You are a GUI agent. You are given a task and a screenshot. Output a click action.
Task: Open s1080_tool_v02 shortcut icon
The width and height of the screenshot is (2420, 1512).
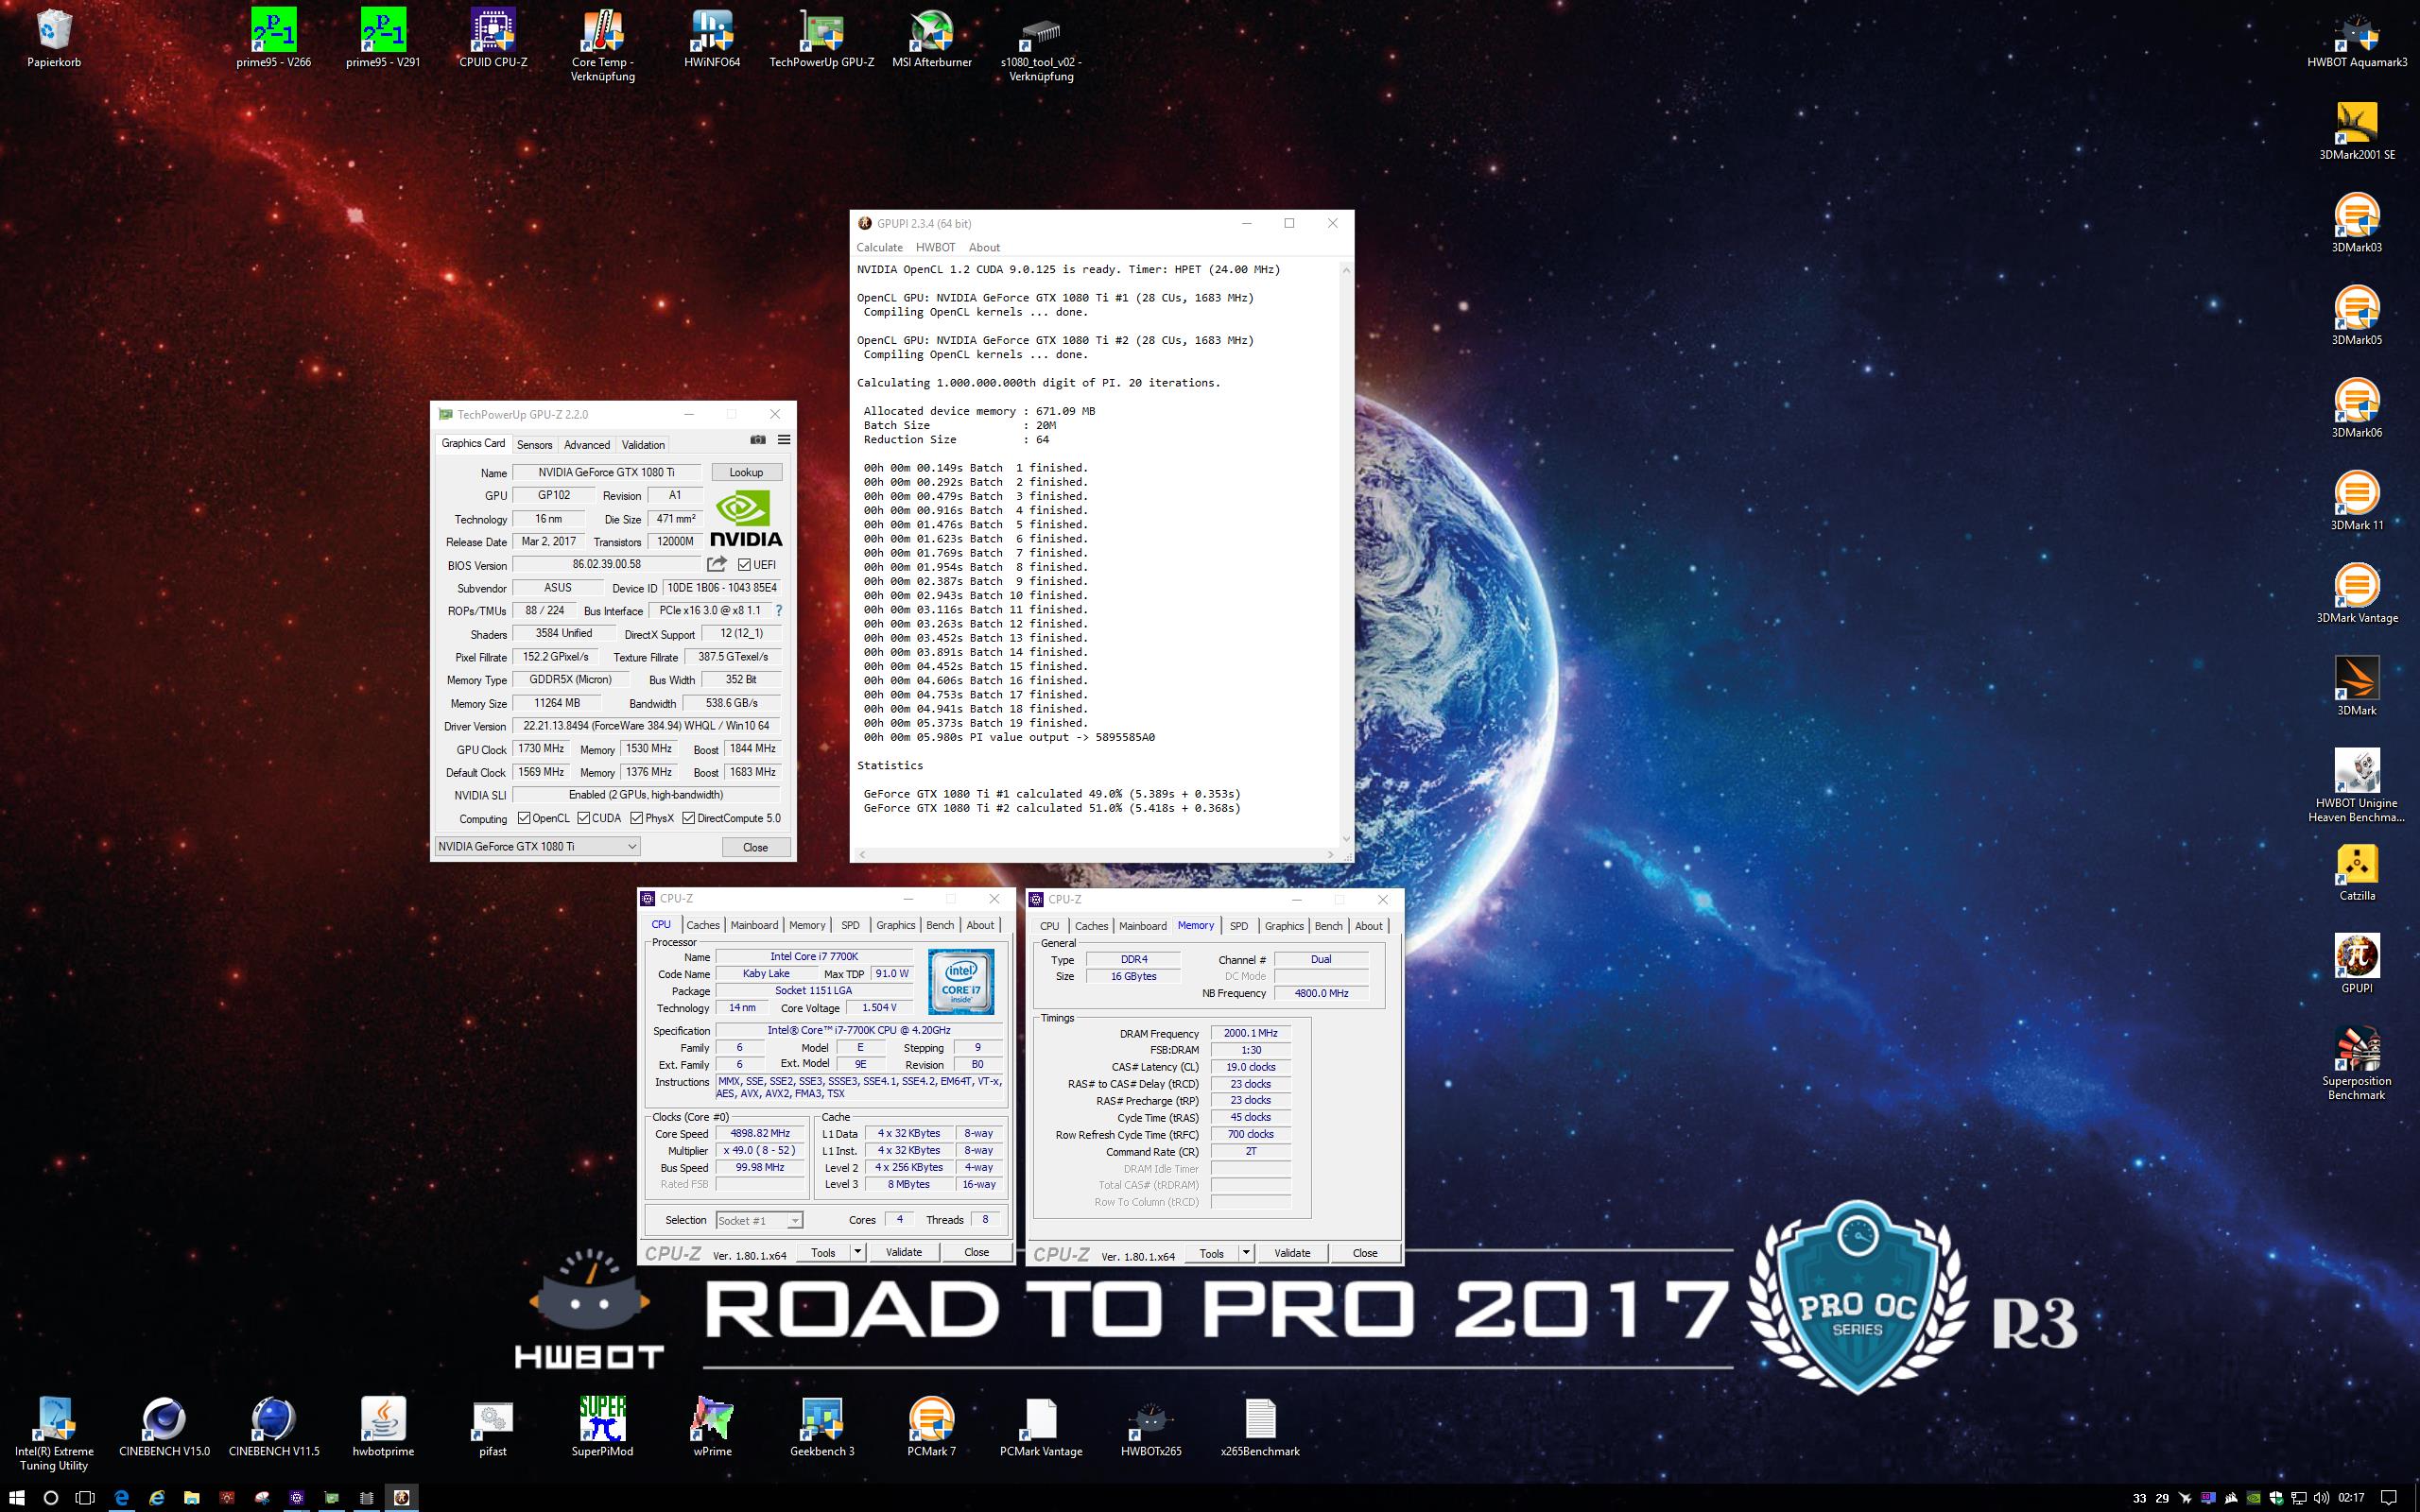click(x=1041, y=45)
